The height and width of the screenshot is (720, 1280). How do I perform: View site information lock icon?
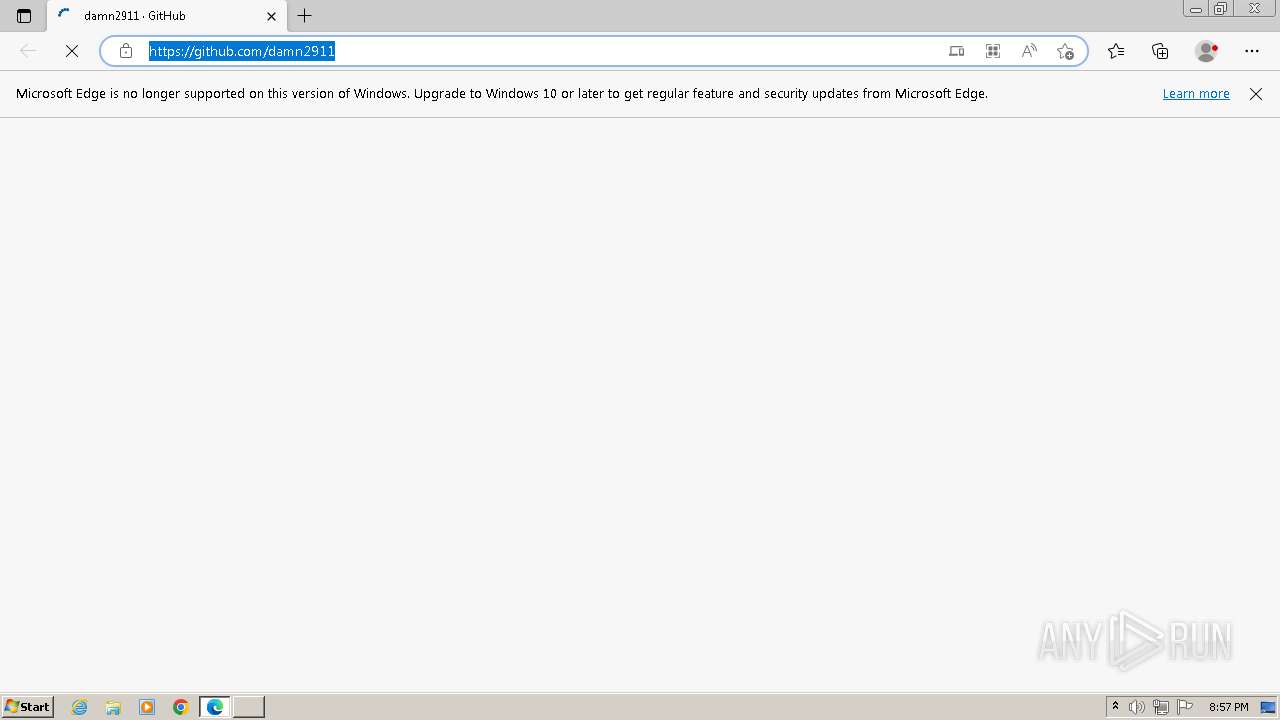(x=126, y=51)
